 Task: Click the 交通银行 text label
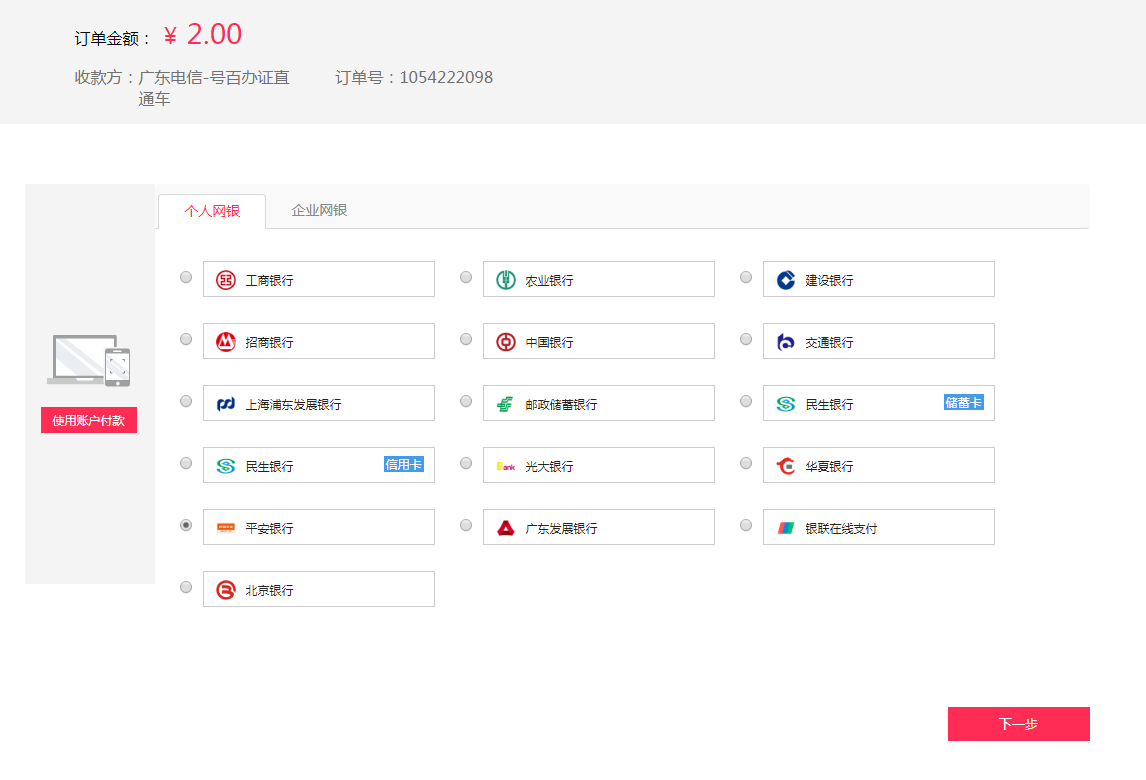click(x=830, y=343)
